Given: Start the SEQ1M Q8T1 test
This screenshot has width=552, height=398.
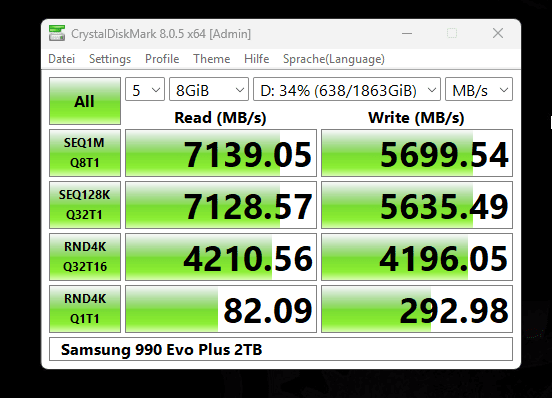Looking at the screenshot, I should 85,153.
